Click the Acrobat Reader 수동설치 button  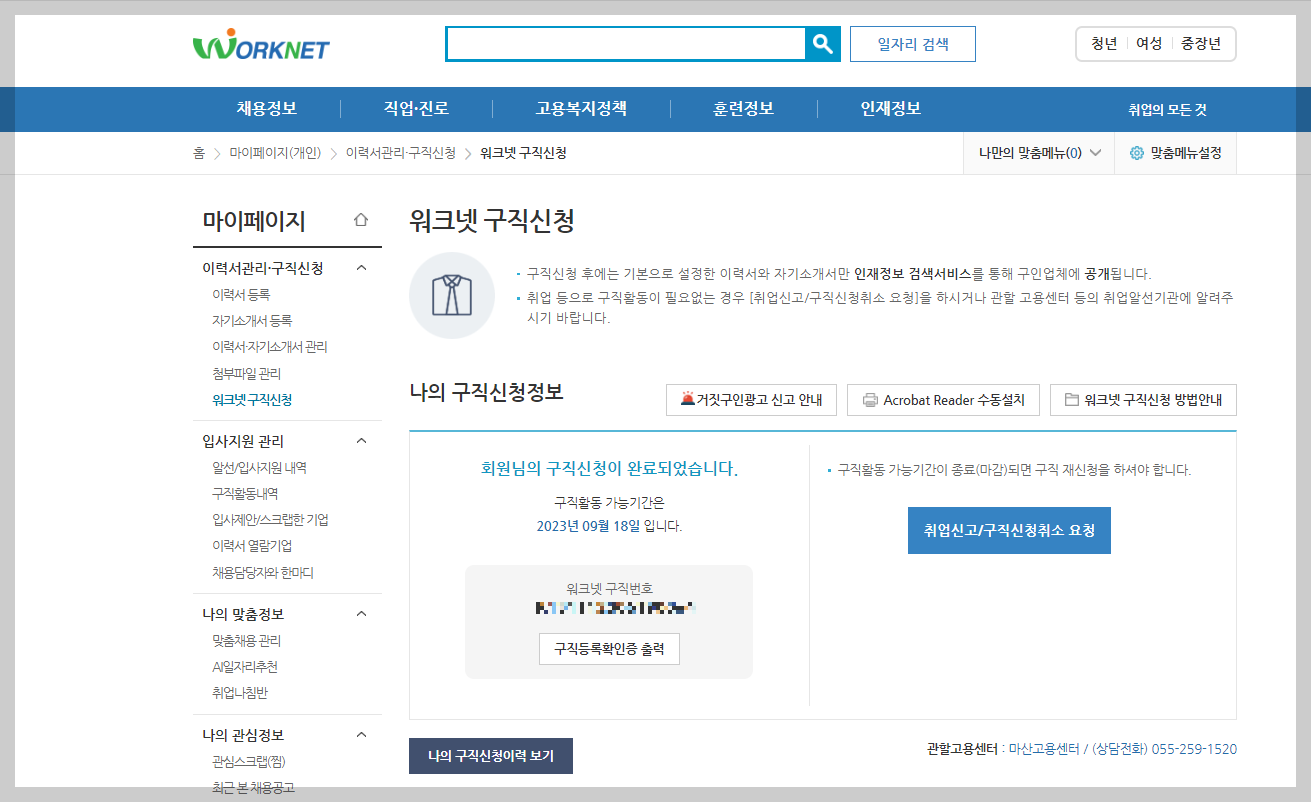coord(944,400)
